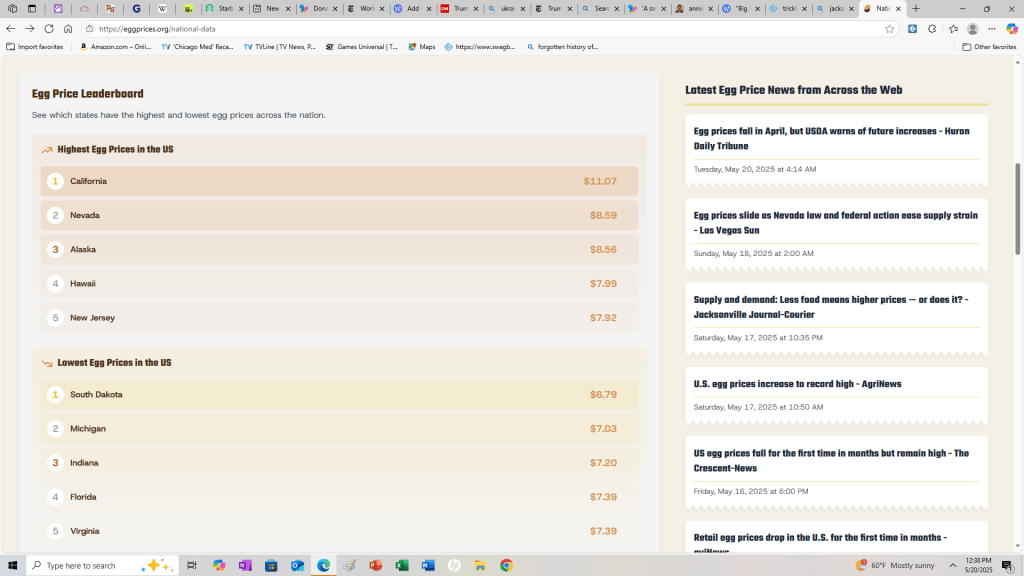Screen dimensions: 1024x576
Task: Click the page vertical scrollbar thumb
Action: tap(1018, 208)
